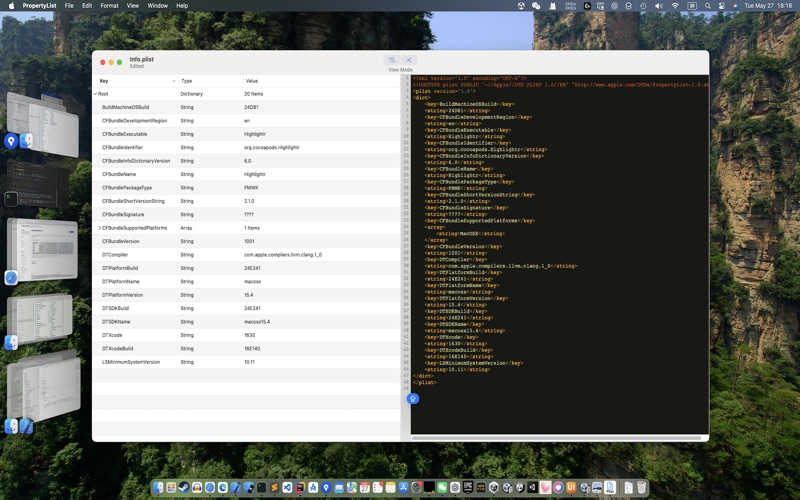Click the blue round button below the XML editor
This screenshot has width=800, height=500.
413,398
